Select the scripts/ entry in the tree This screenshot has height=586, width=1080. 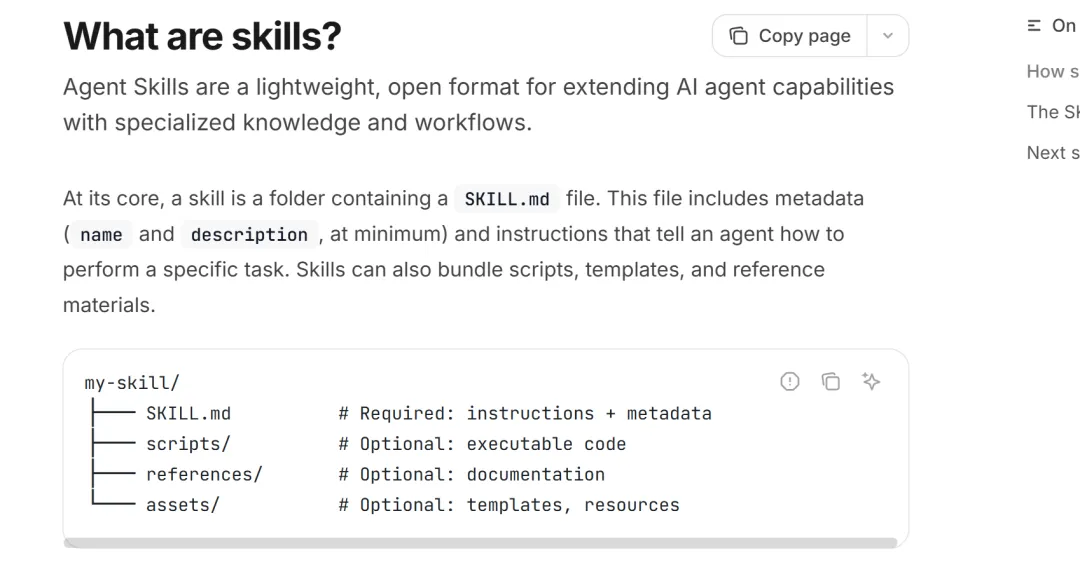[189, 444]
